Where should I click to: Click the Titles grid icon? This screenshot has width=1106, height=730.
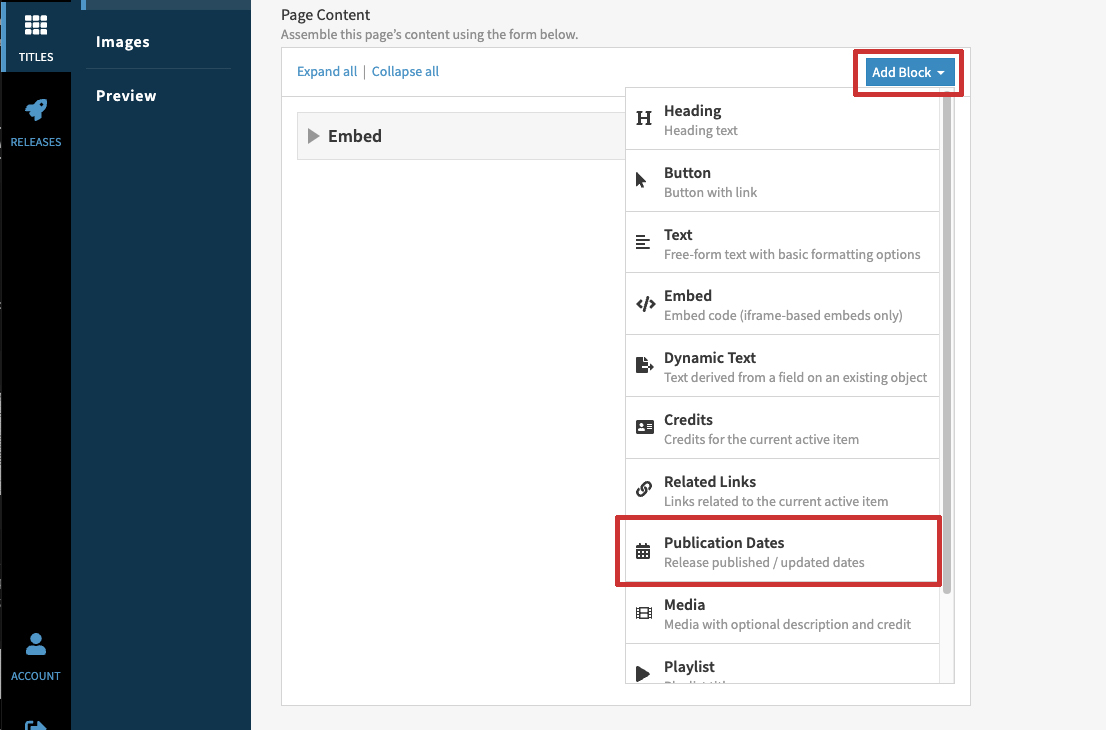click(x=36, y=25)
